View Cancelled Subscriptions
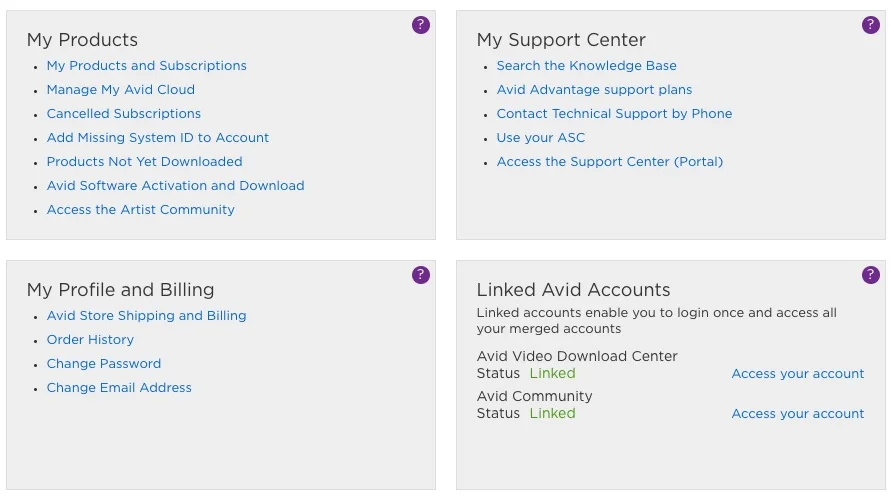This screenshot has width=894, height=500. [124, 113]
